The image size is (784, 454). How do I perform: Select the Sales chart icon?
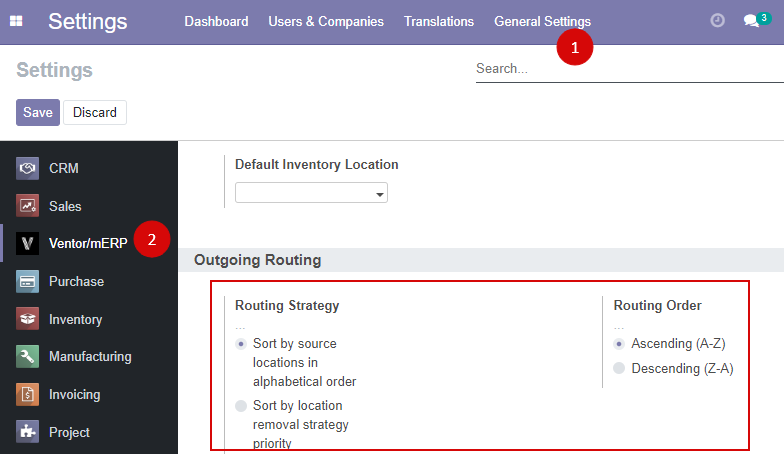[x=28, y=206]
